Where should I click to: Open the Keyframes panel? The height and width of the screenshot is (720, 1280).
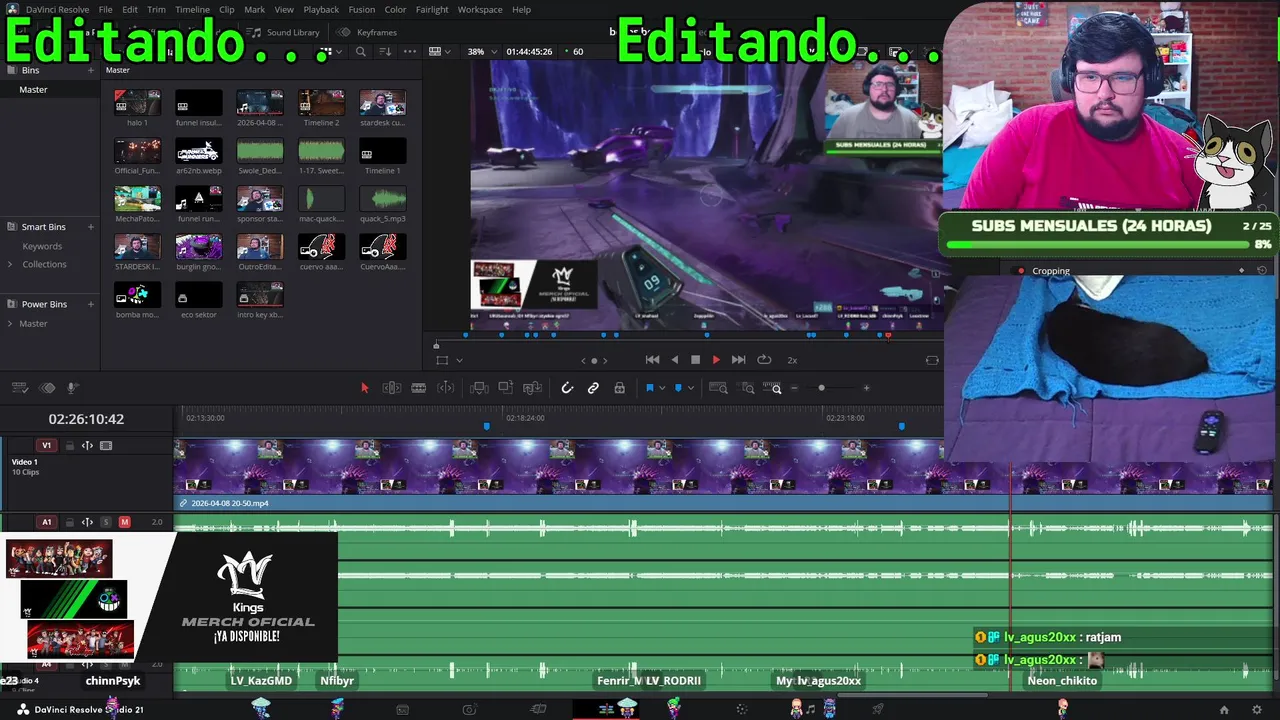coord(368,32)
